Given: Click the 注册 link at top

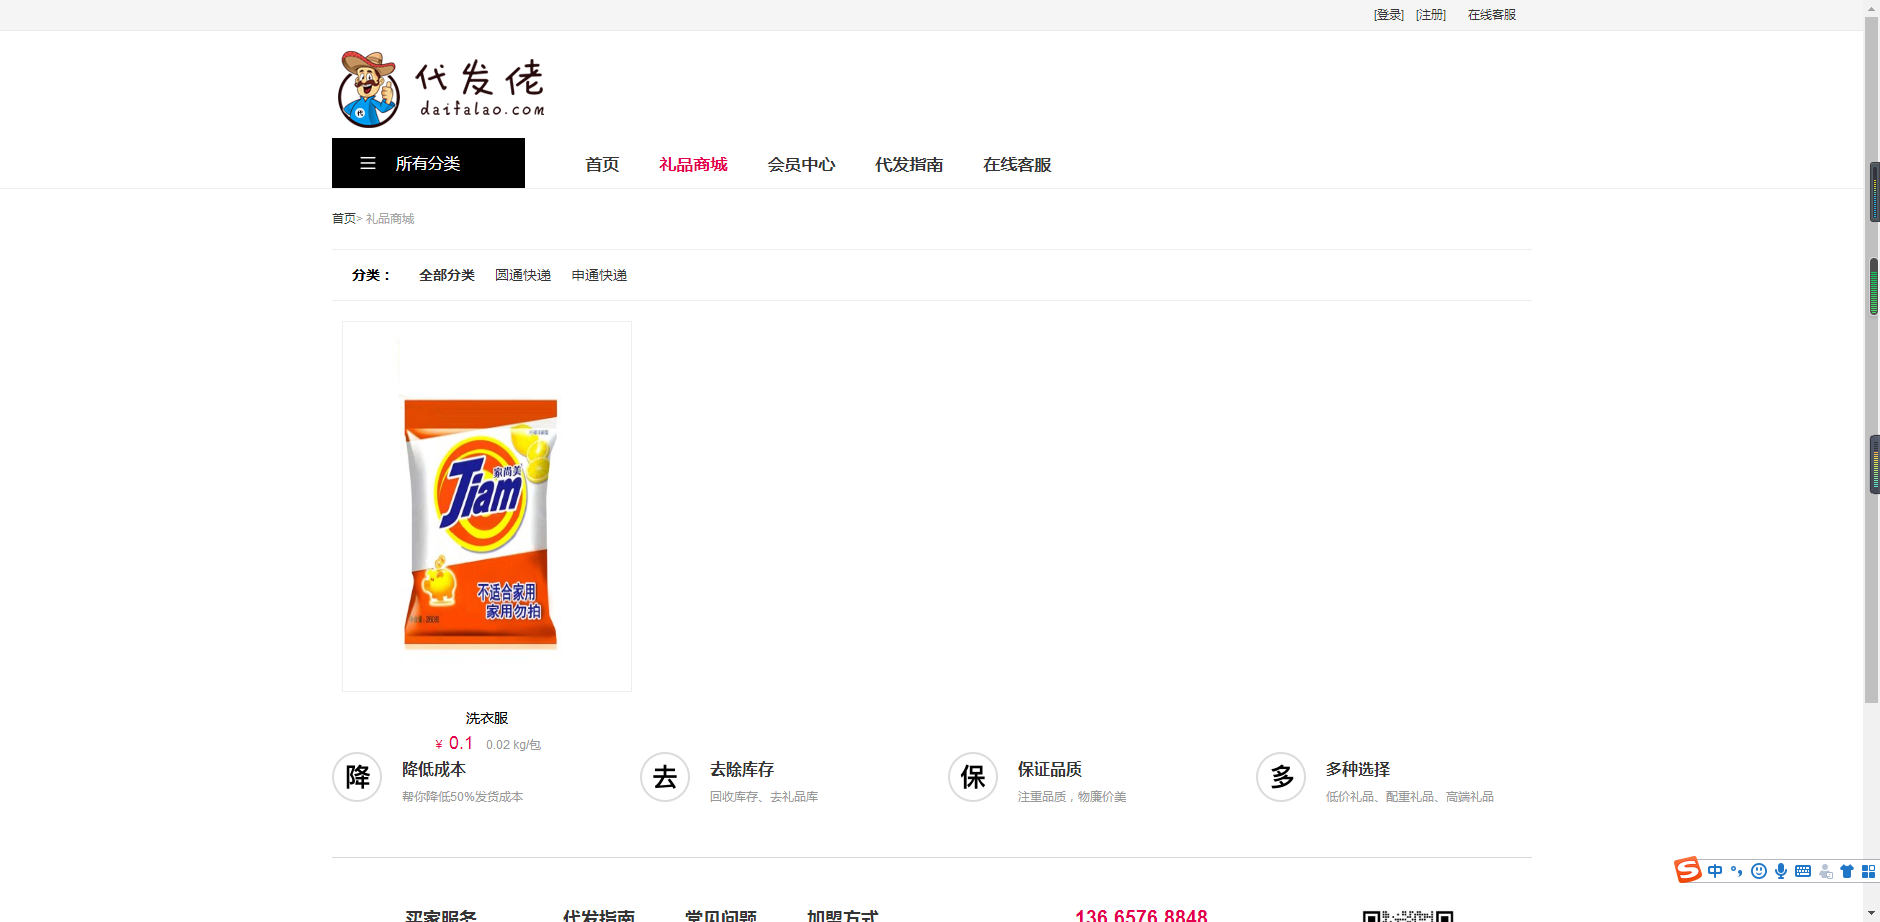Looking at the screenshot, I should point(1431,15).
